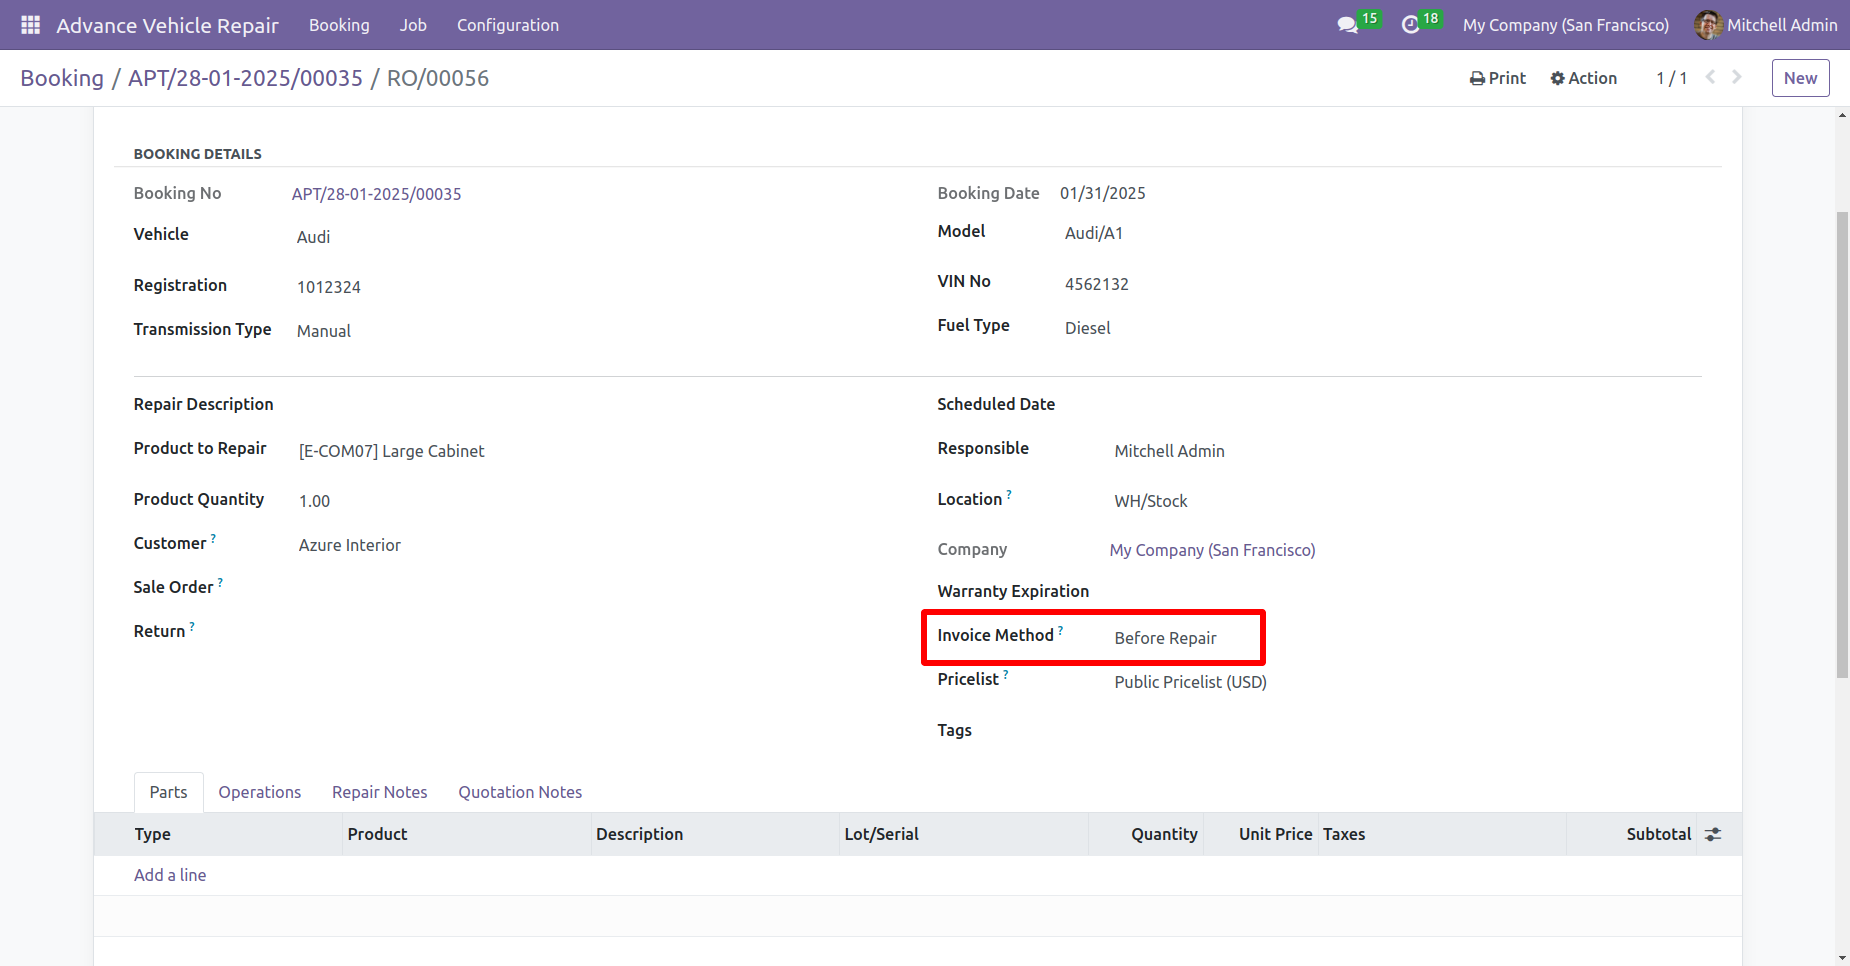Image resolution: width=1850 pixels, height=966 pixels.
Task: Click My Company (San Francisco) company field link
Action: coord(1212,550)
